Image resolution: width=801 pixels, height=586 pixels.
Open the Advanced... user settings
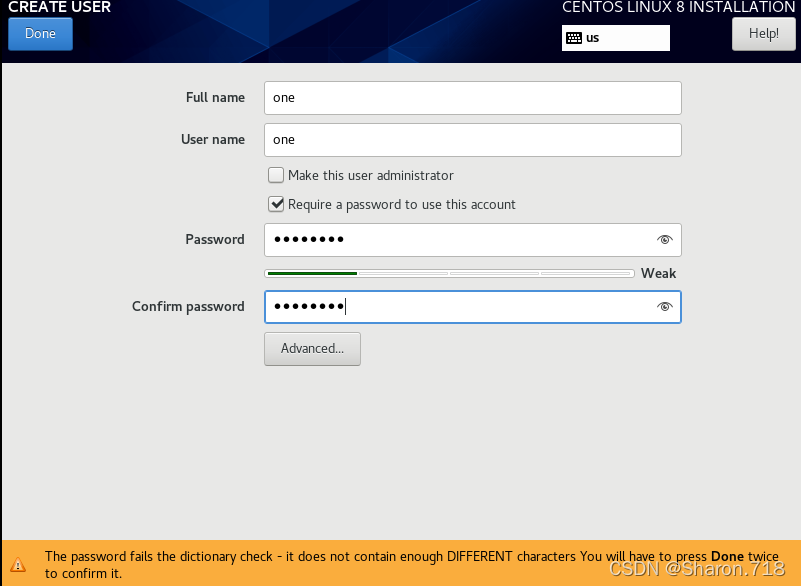312,348
